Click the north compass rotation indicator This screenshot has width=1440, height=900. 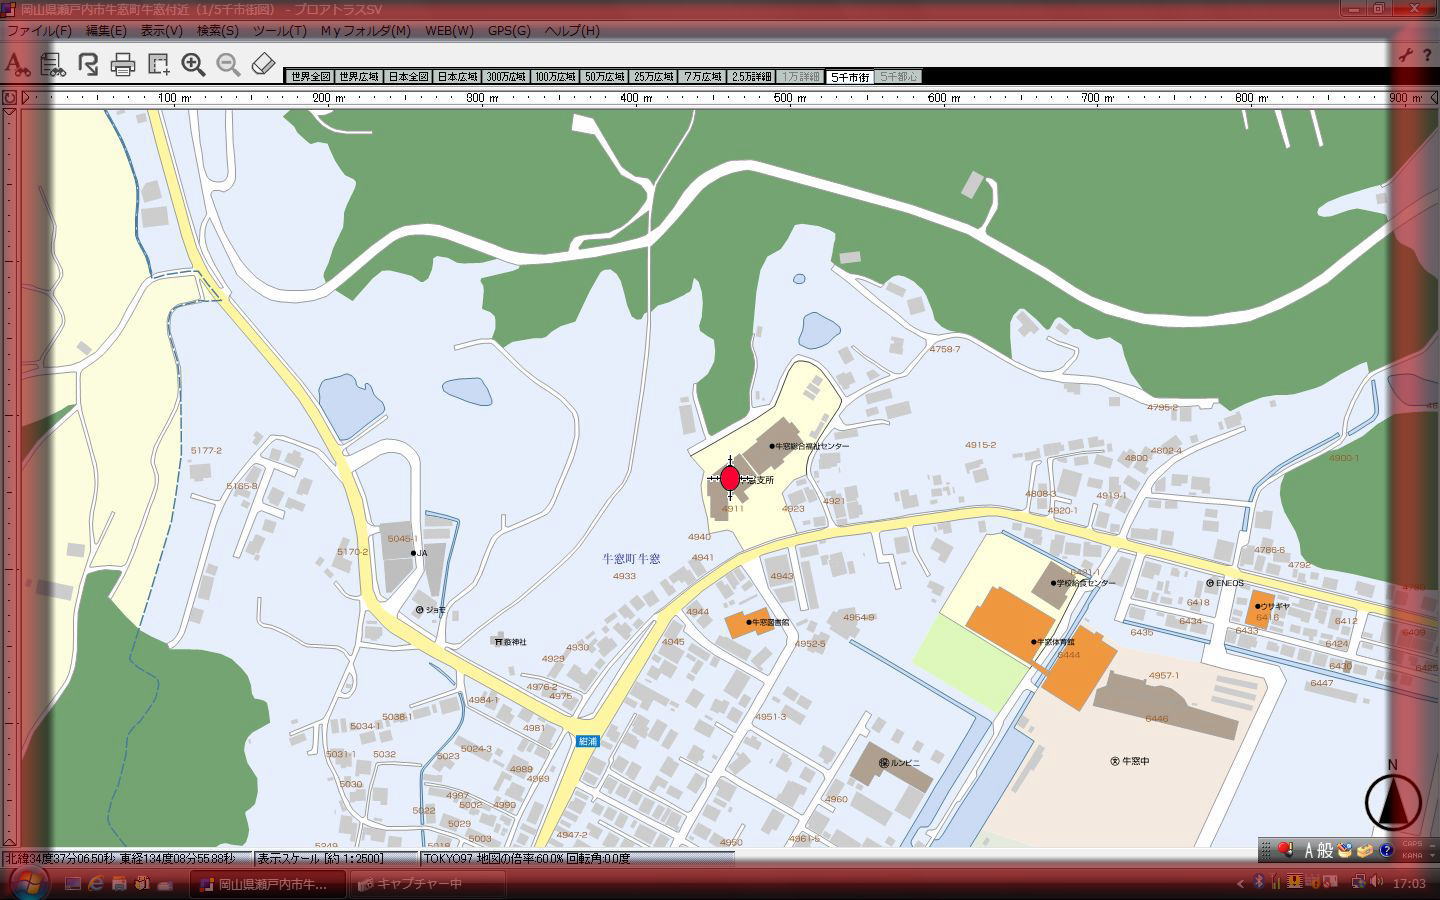point(1393,800)
